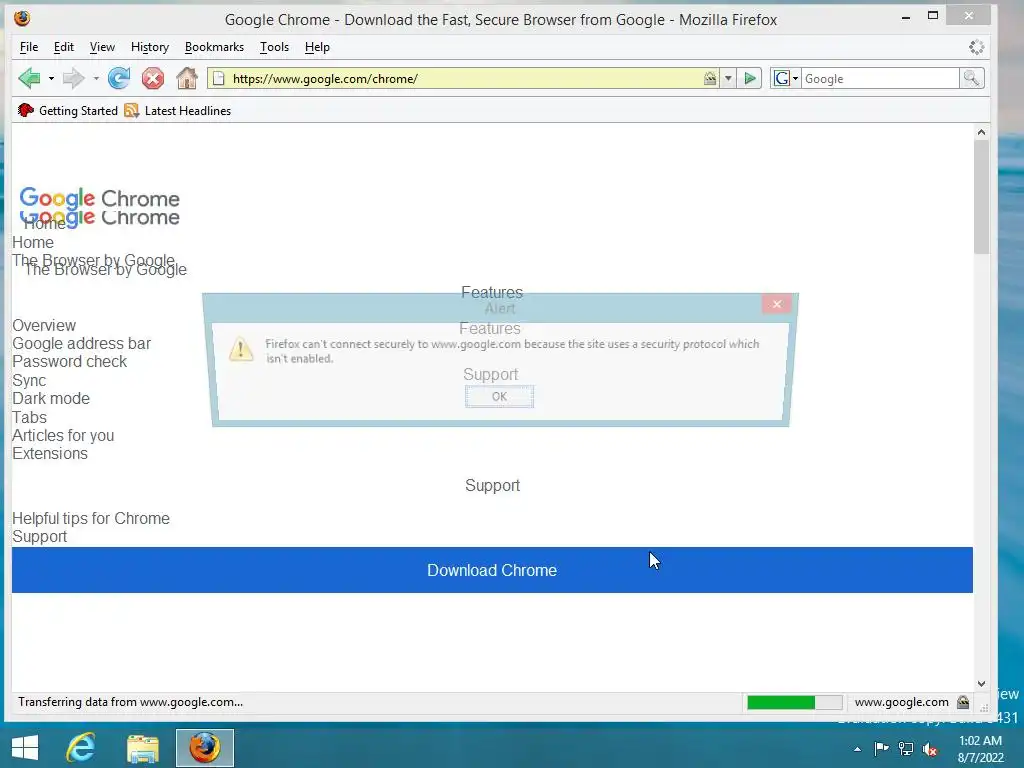The width and height of the screenshot is (1024, 768).
Task: Click the Tabs link
Action: (x=29, y=417)
